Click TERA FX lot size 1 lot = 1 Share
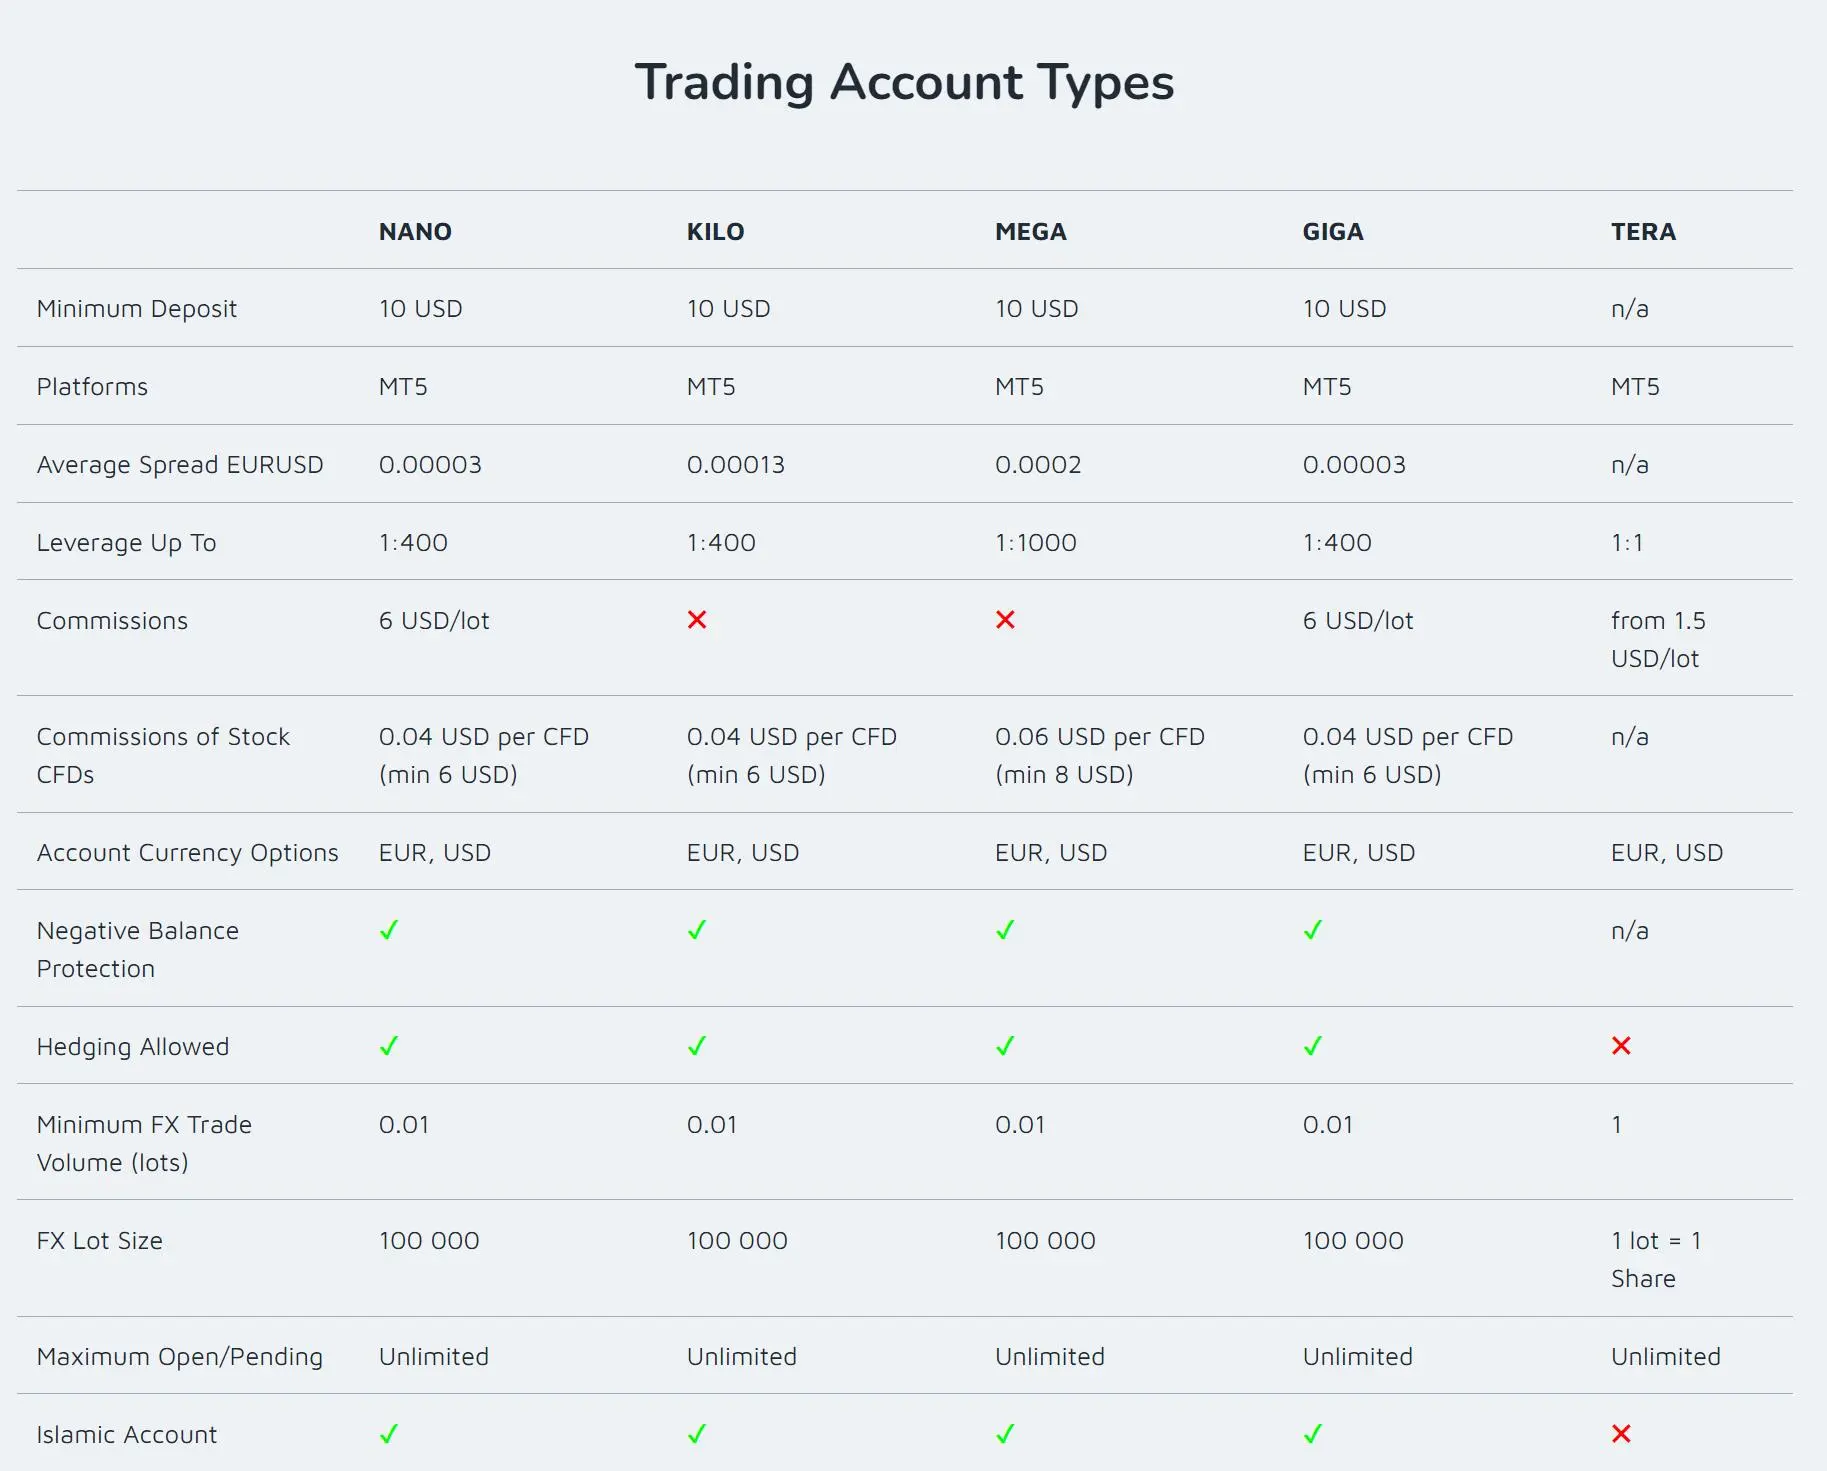 [x=1656, y=1260]
